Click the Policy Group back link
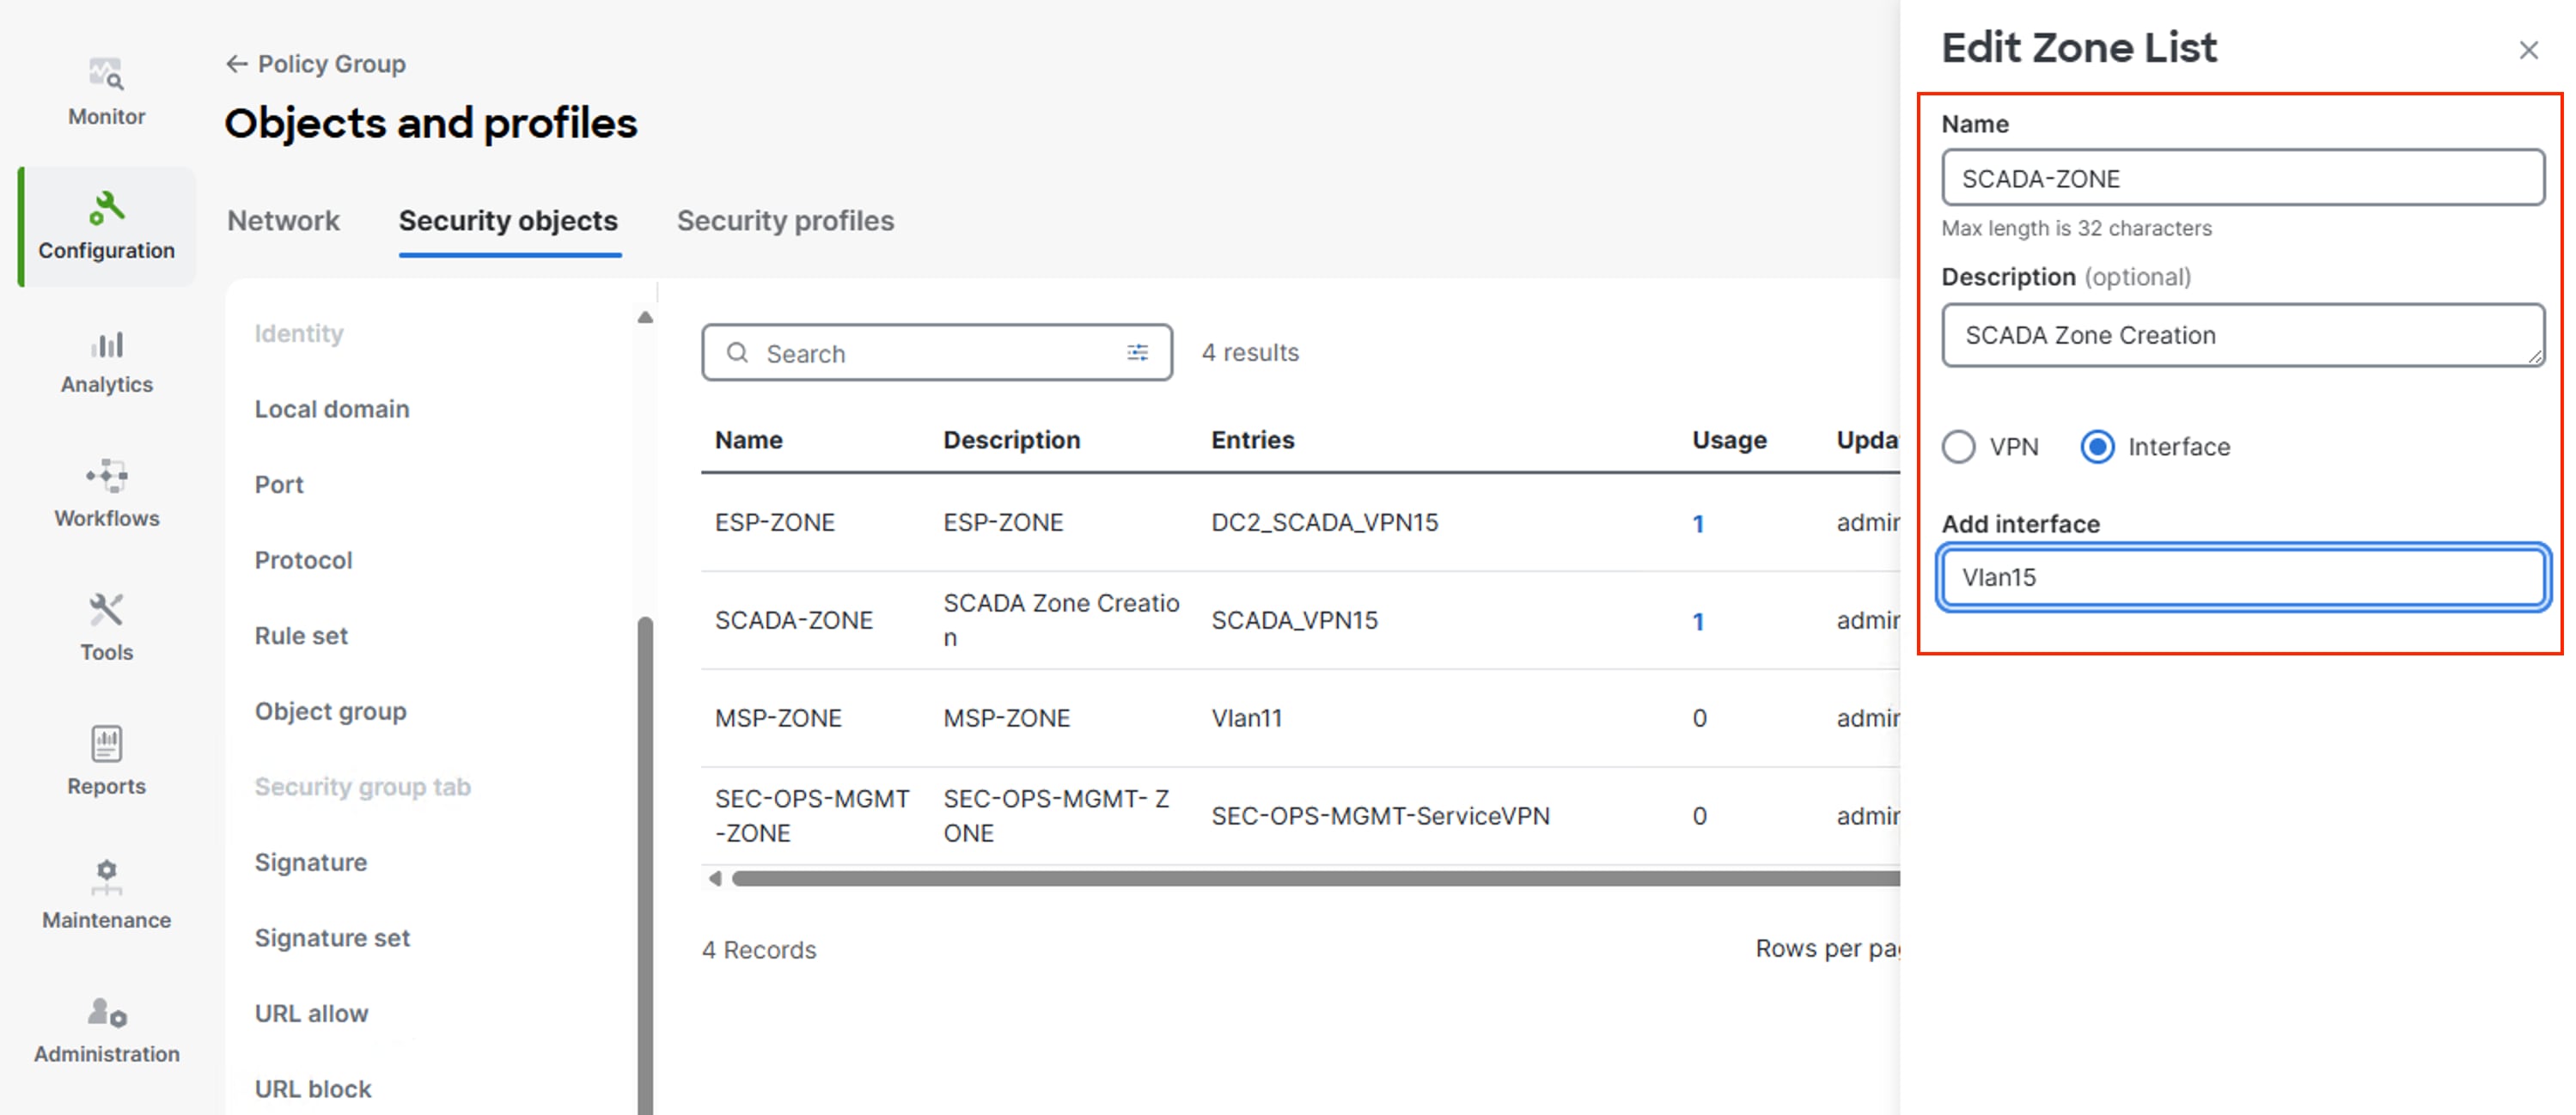This screenshot has height=1115, width=2576. (332, 64)
